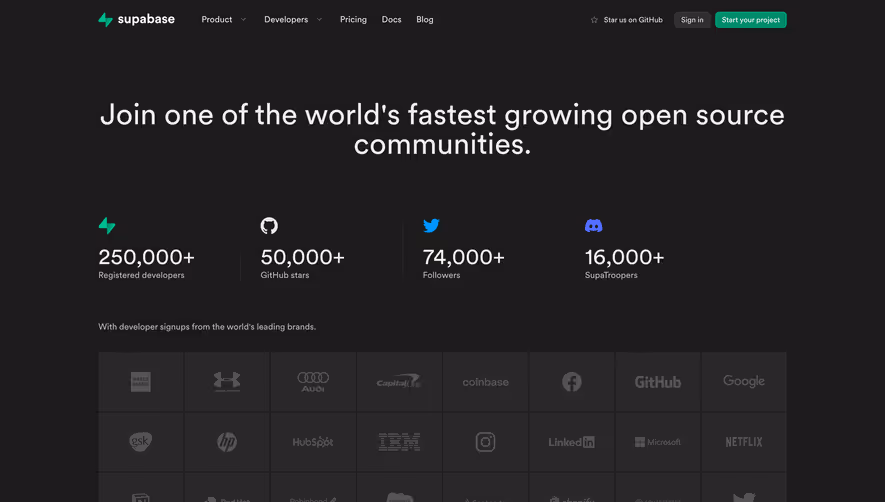885x502 pixels.
Task: Click the Sign in button
Action: click(x=692, y=20)
